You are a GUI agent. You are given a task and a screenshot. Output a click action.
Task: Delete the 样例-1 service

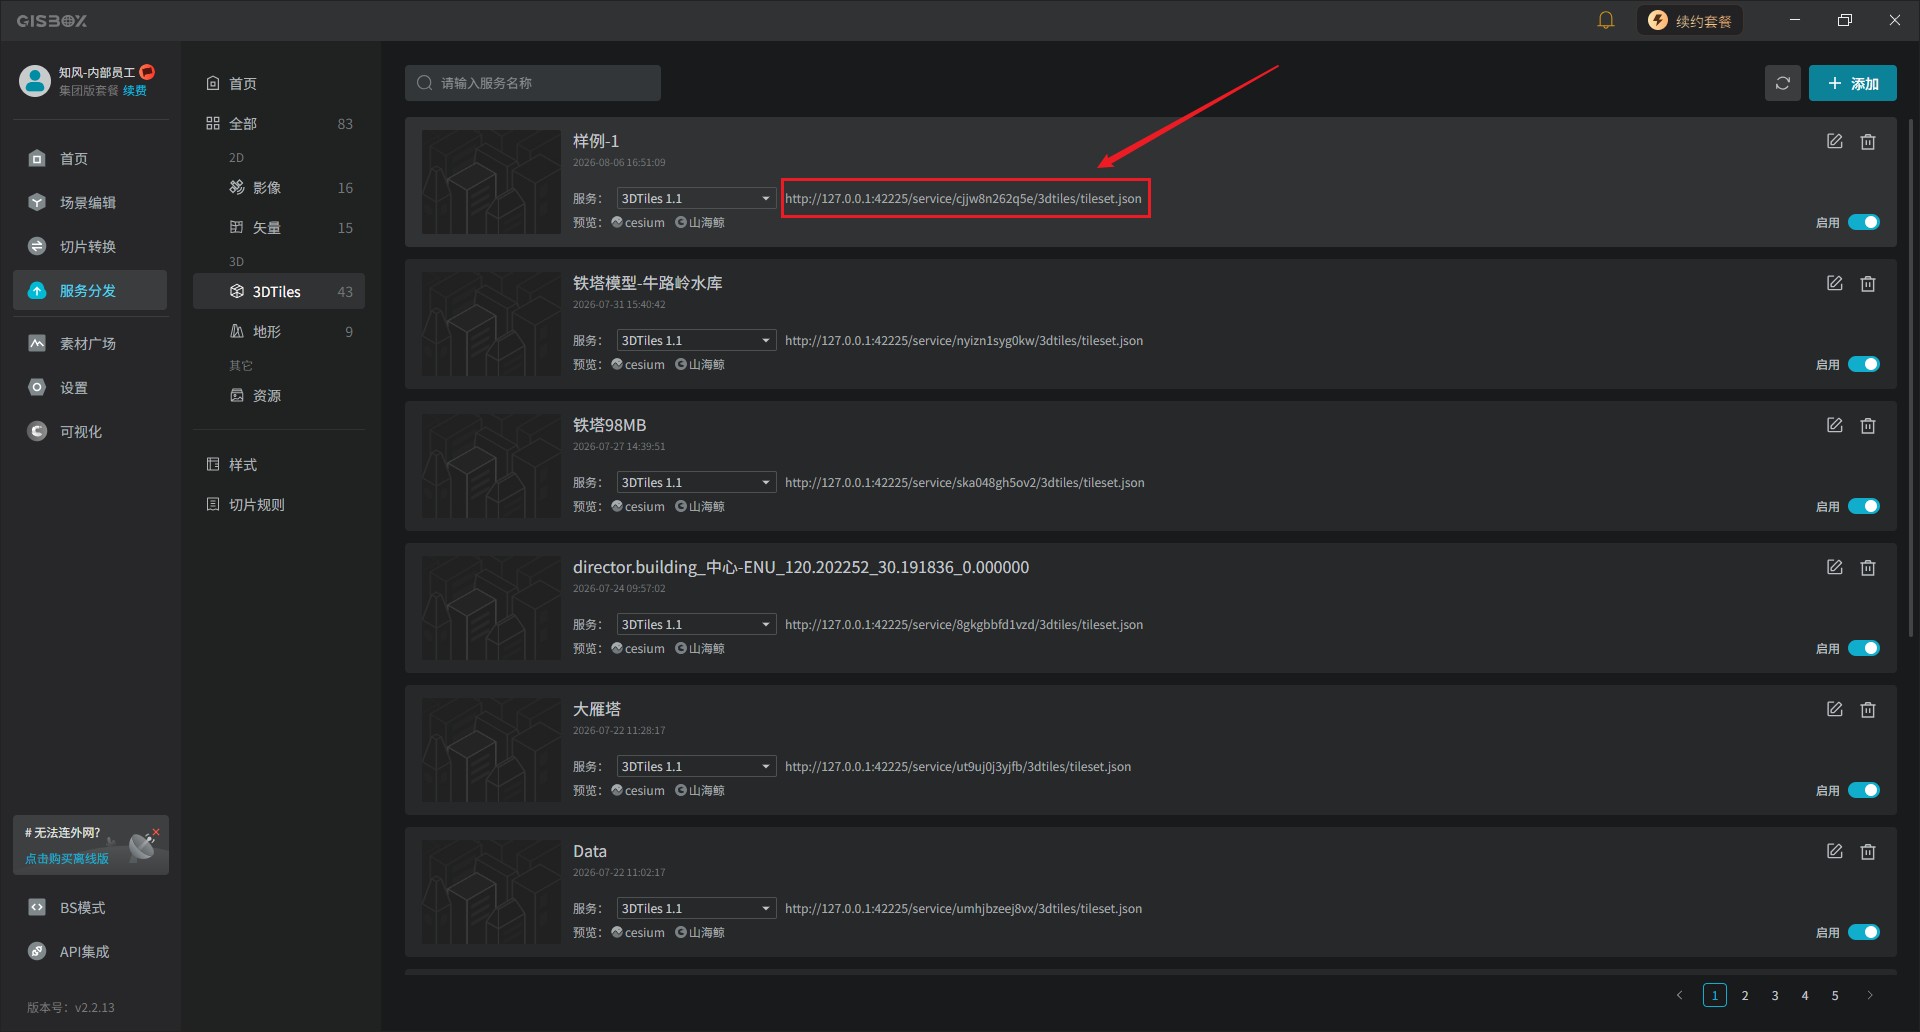1868,142
